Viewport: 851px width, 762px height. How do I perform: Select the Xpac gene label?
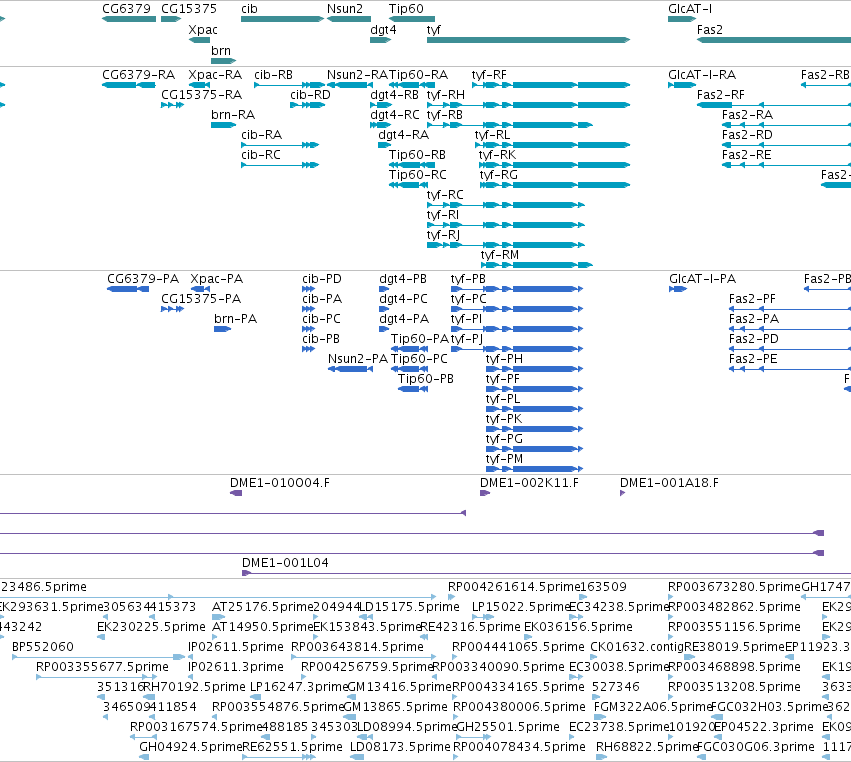tap(203, 30)
